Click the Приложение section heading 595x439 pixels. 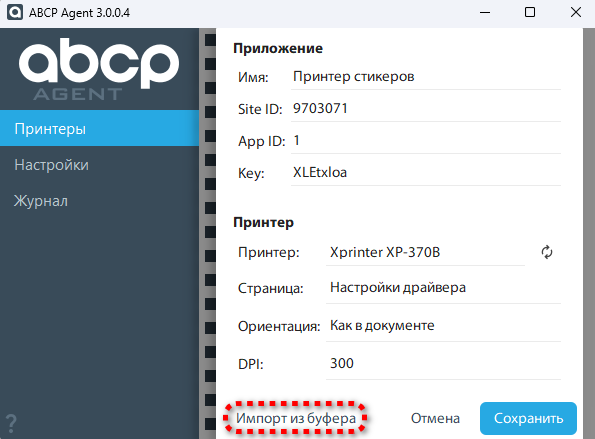[x=278, y=49]
